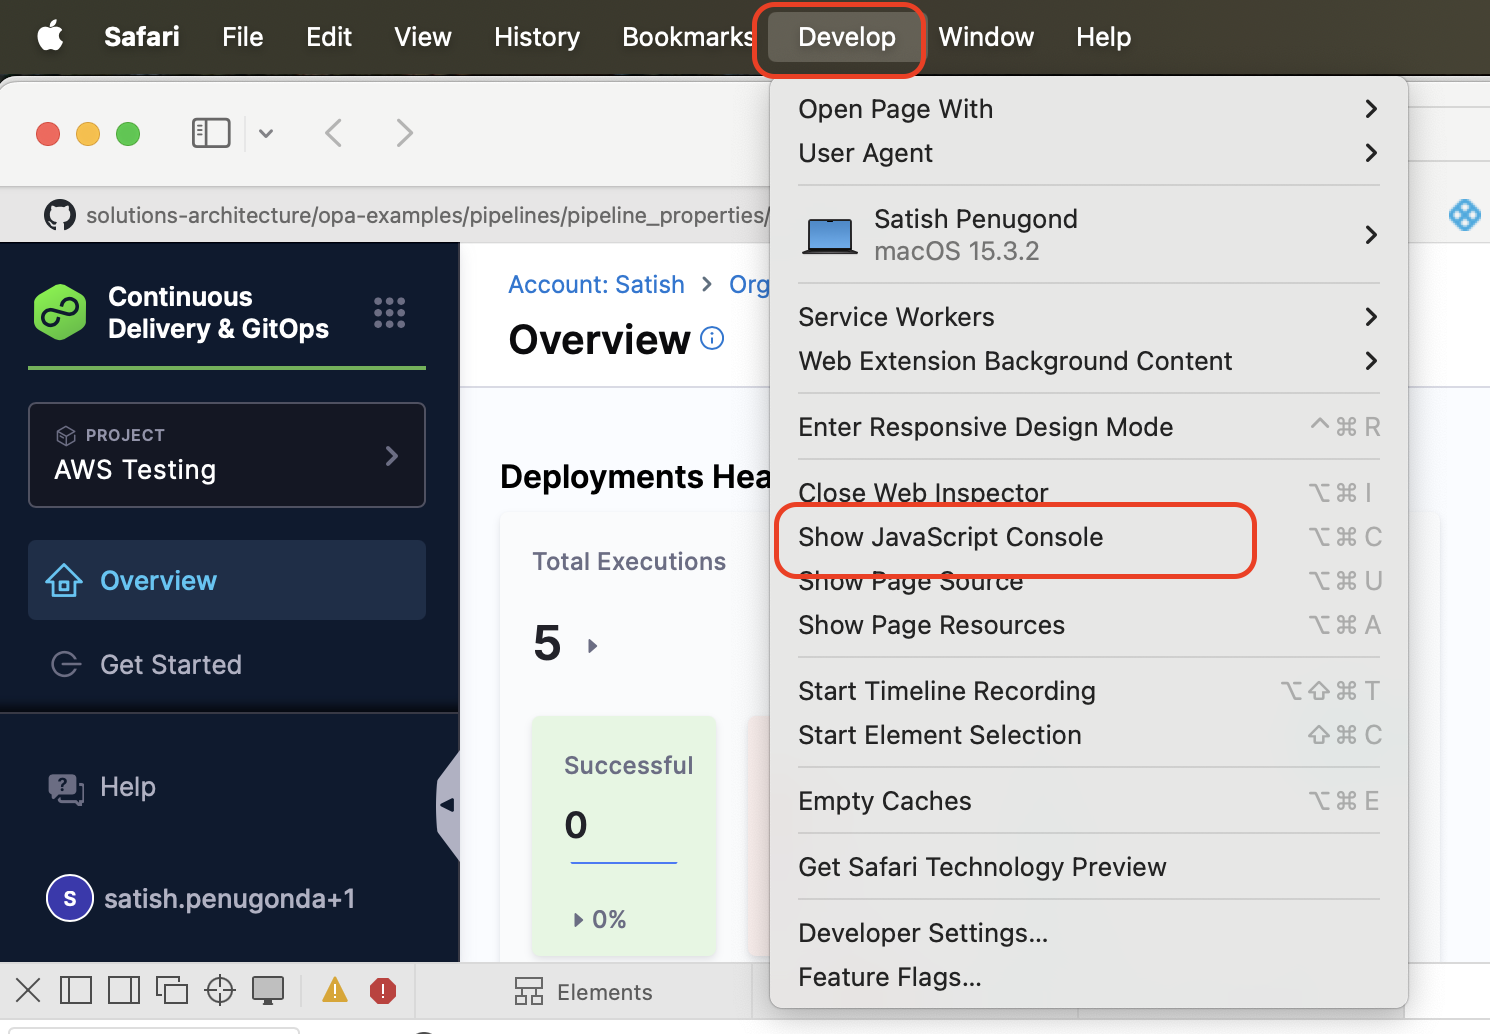Expand the sidebar tab group dropdown arrow
The height and width of the screenshot is (1034, 1490).
(x=266, y=133)
